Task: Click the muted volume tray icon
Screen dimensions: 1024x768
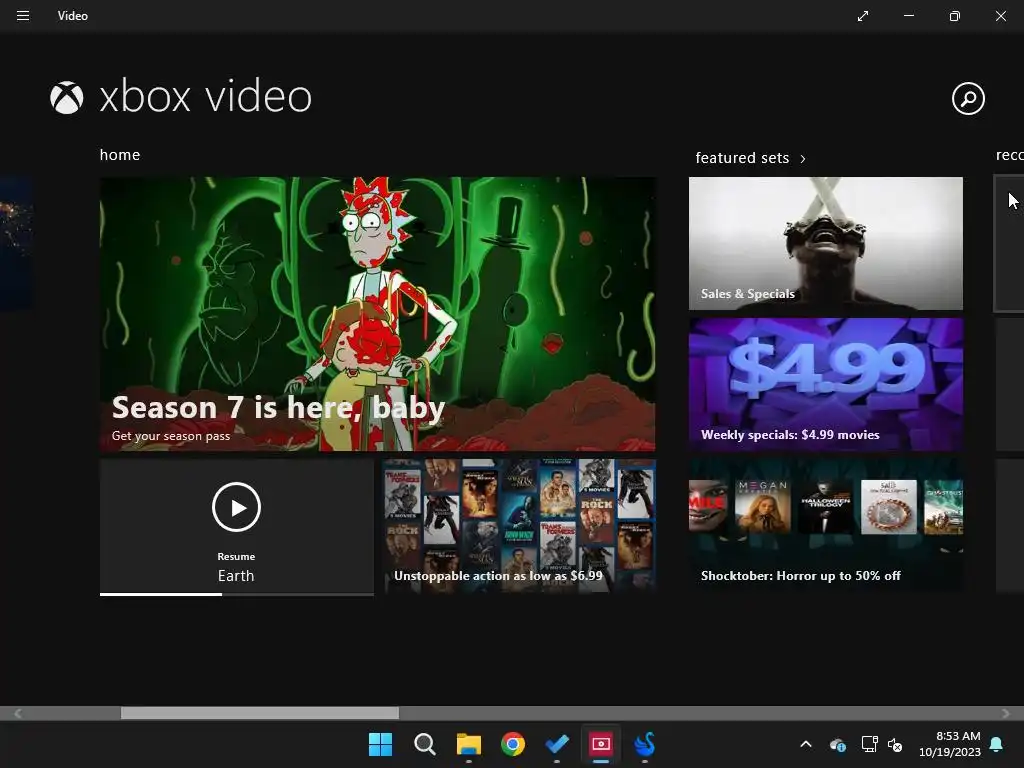Action: click(895, 744)
